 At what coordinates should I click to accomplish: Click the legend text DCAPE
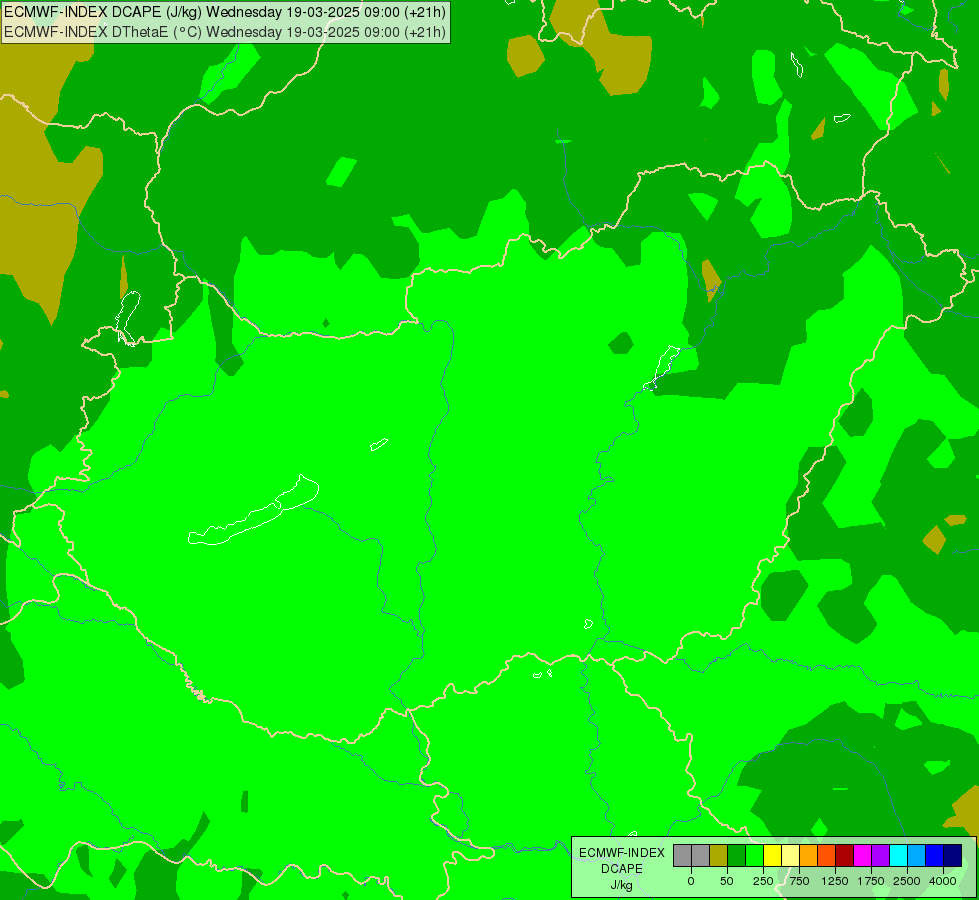622,869
